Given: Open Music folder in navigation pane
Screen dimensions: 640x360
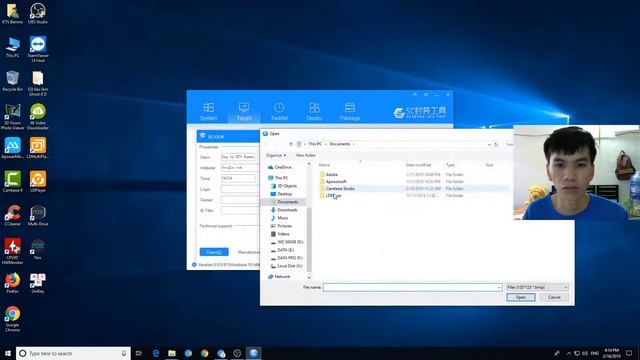Looking at the screenshot, I should [282, 218].
